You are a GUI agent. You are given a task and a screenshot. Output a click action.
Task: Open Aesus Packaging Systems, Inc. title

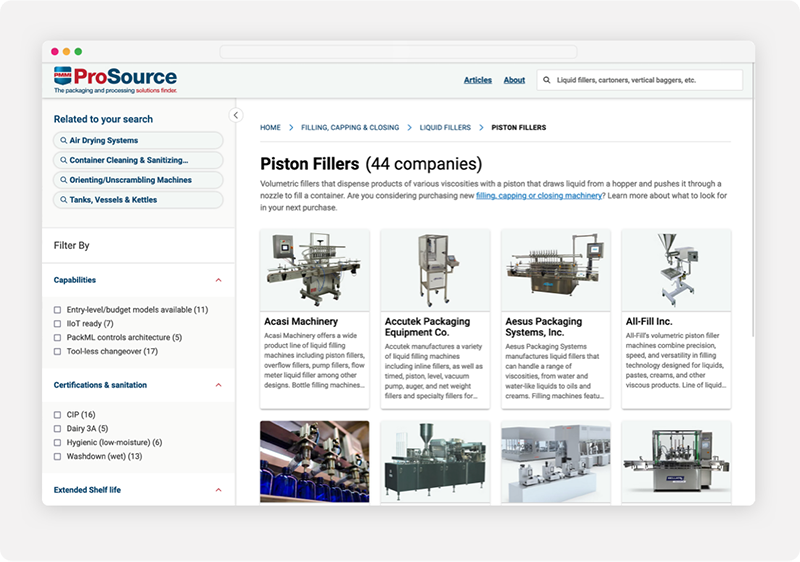coord(543,327)
